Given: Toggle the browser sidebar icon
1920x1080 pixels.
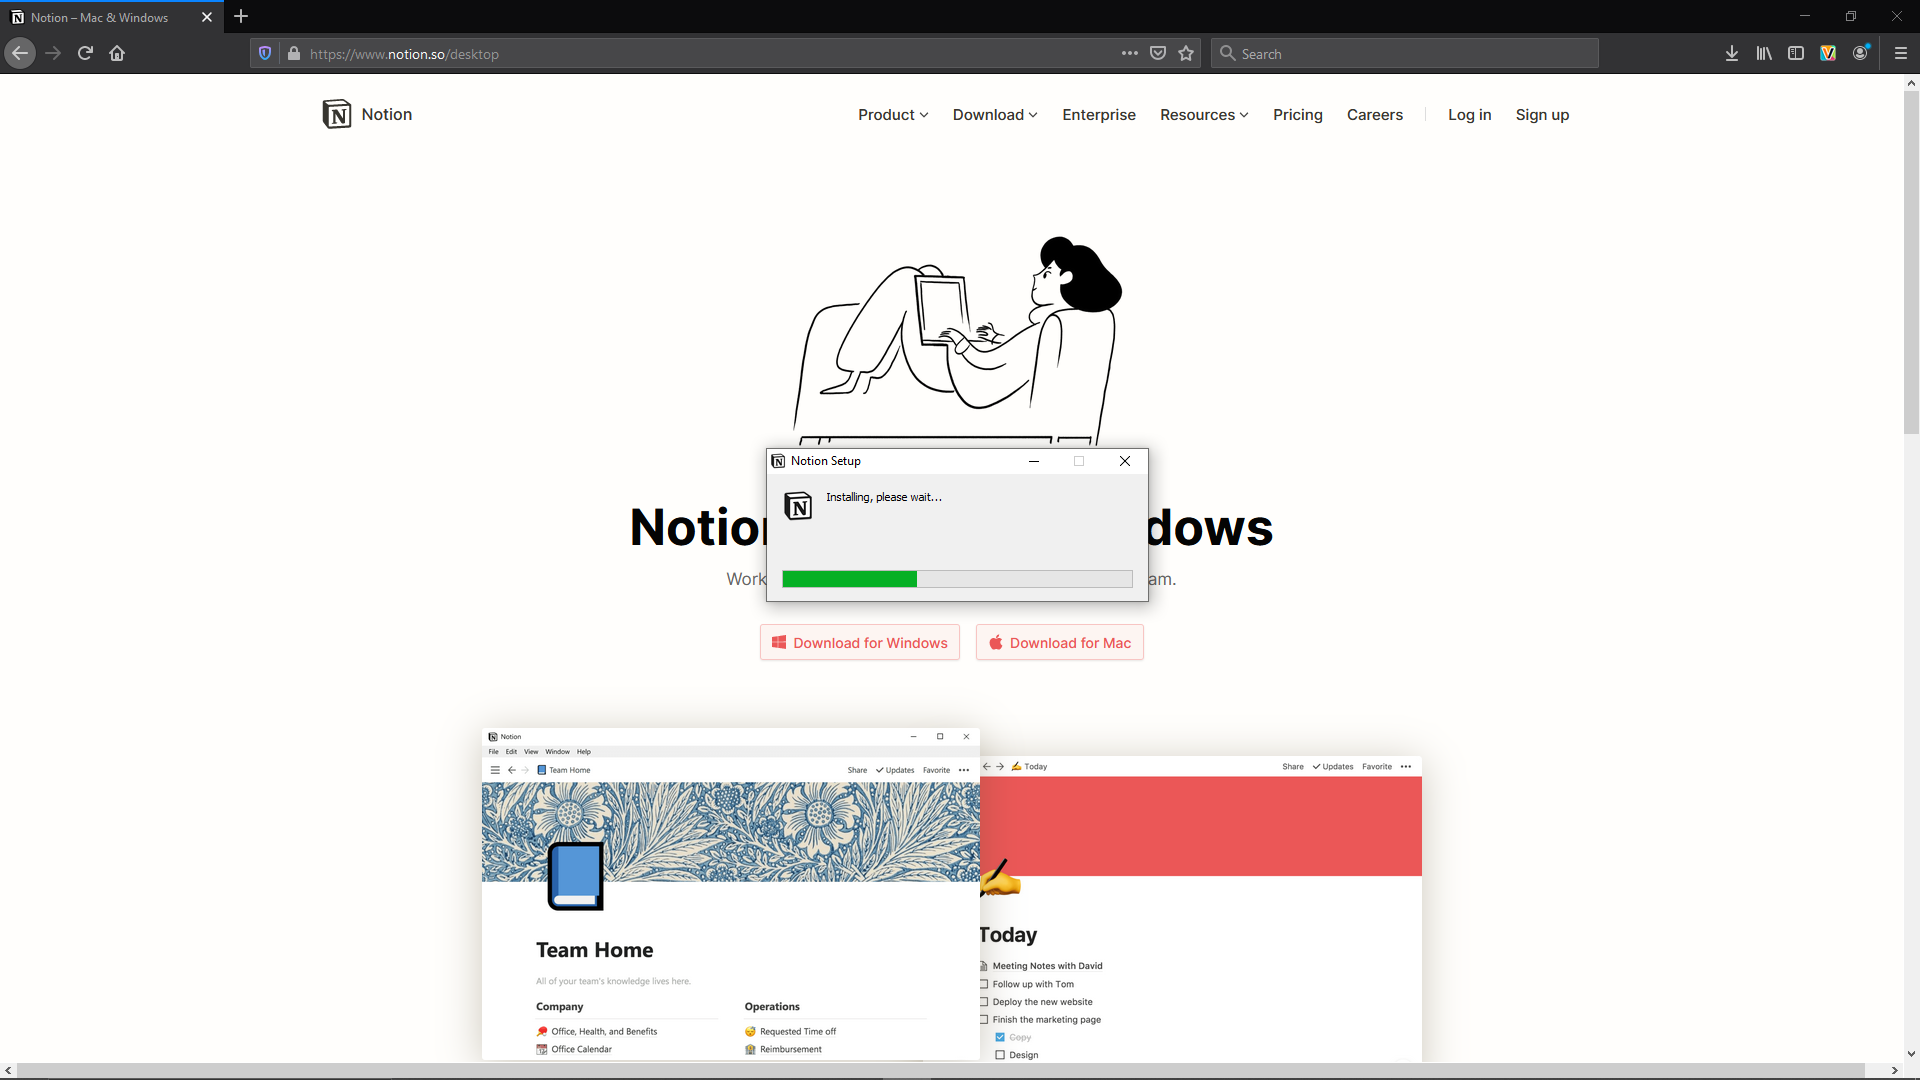Looking at the screenshot, I should point(1796,53).
